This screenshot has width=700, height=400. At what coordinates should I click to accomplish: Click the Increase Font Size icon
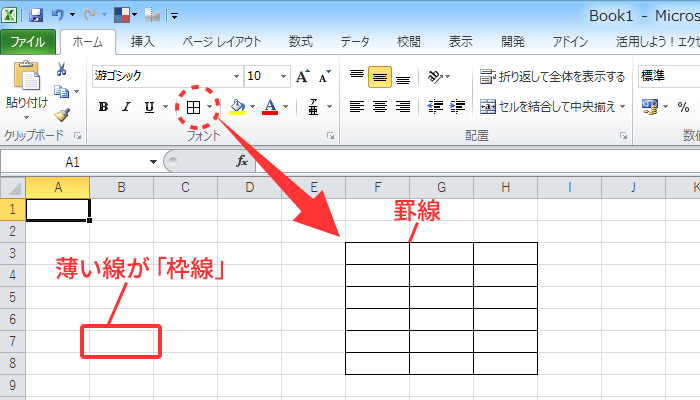coord(303,76)
